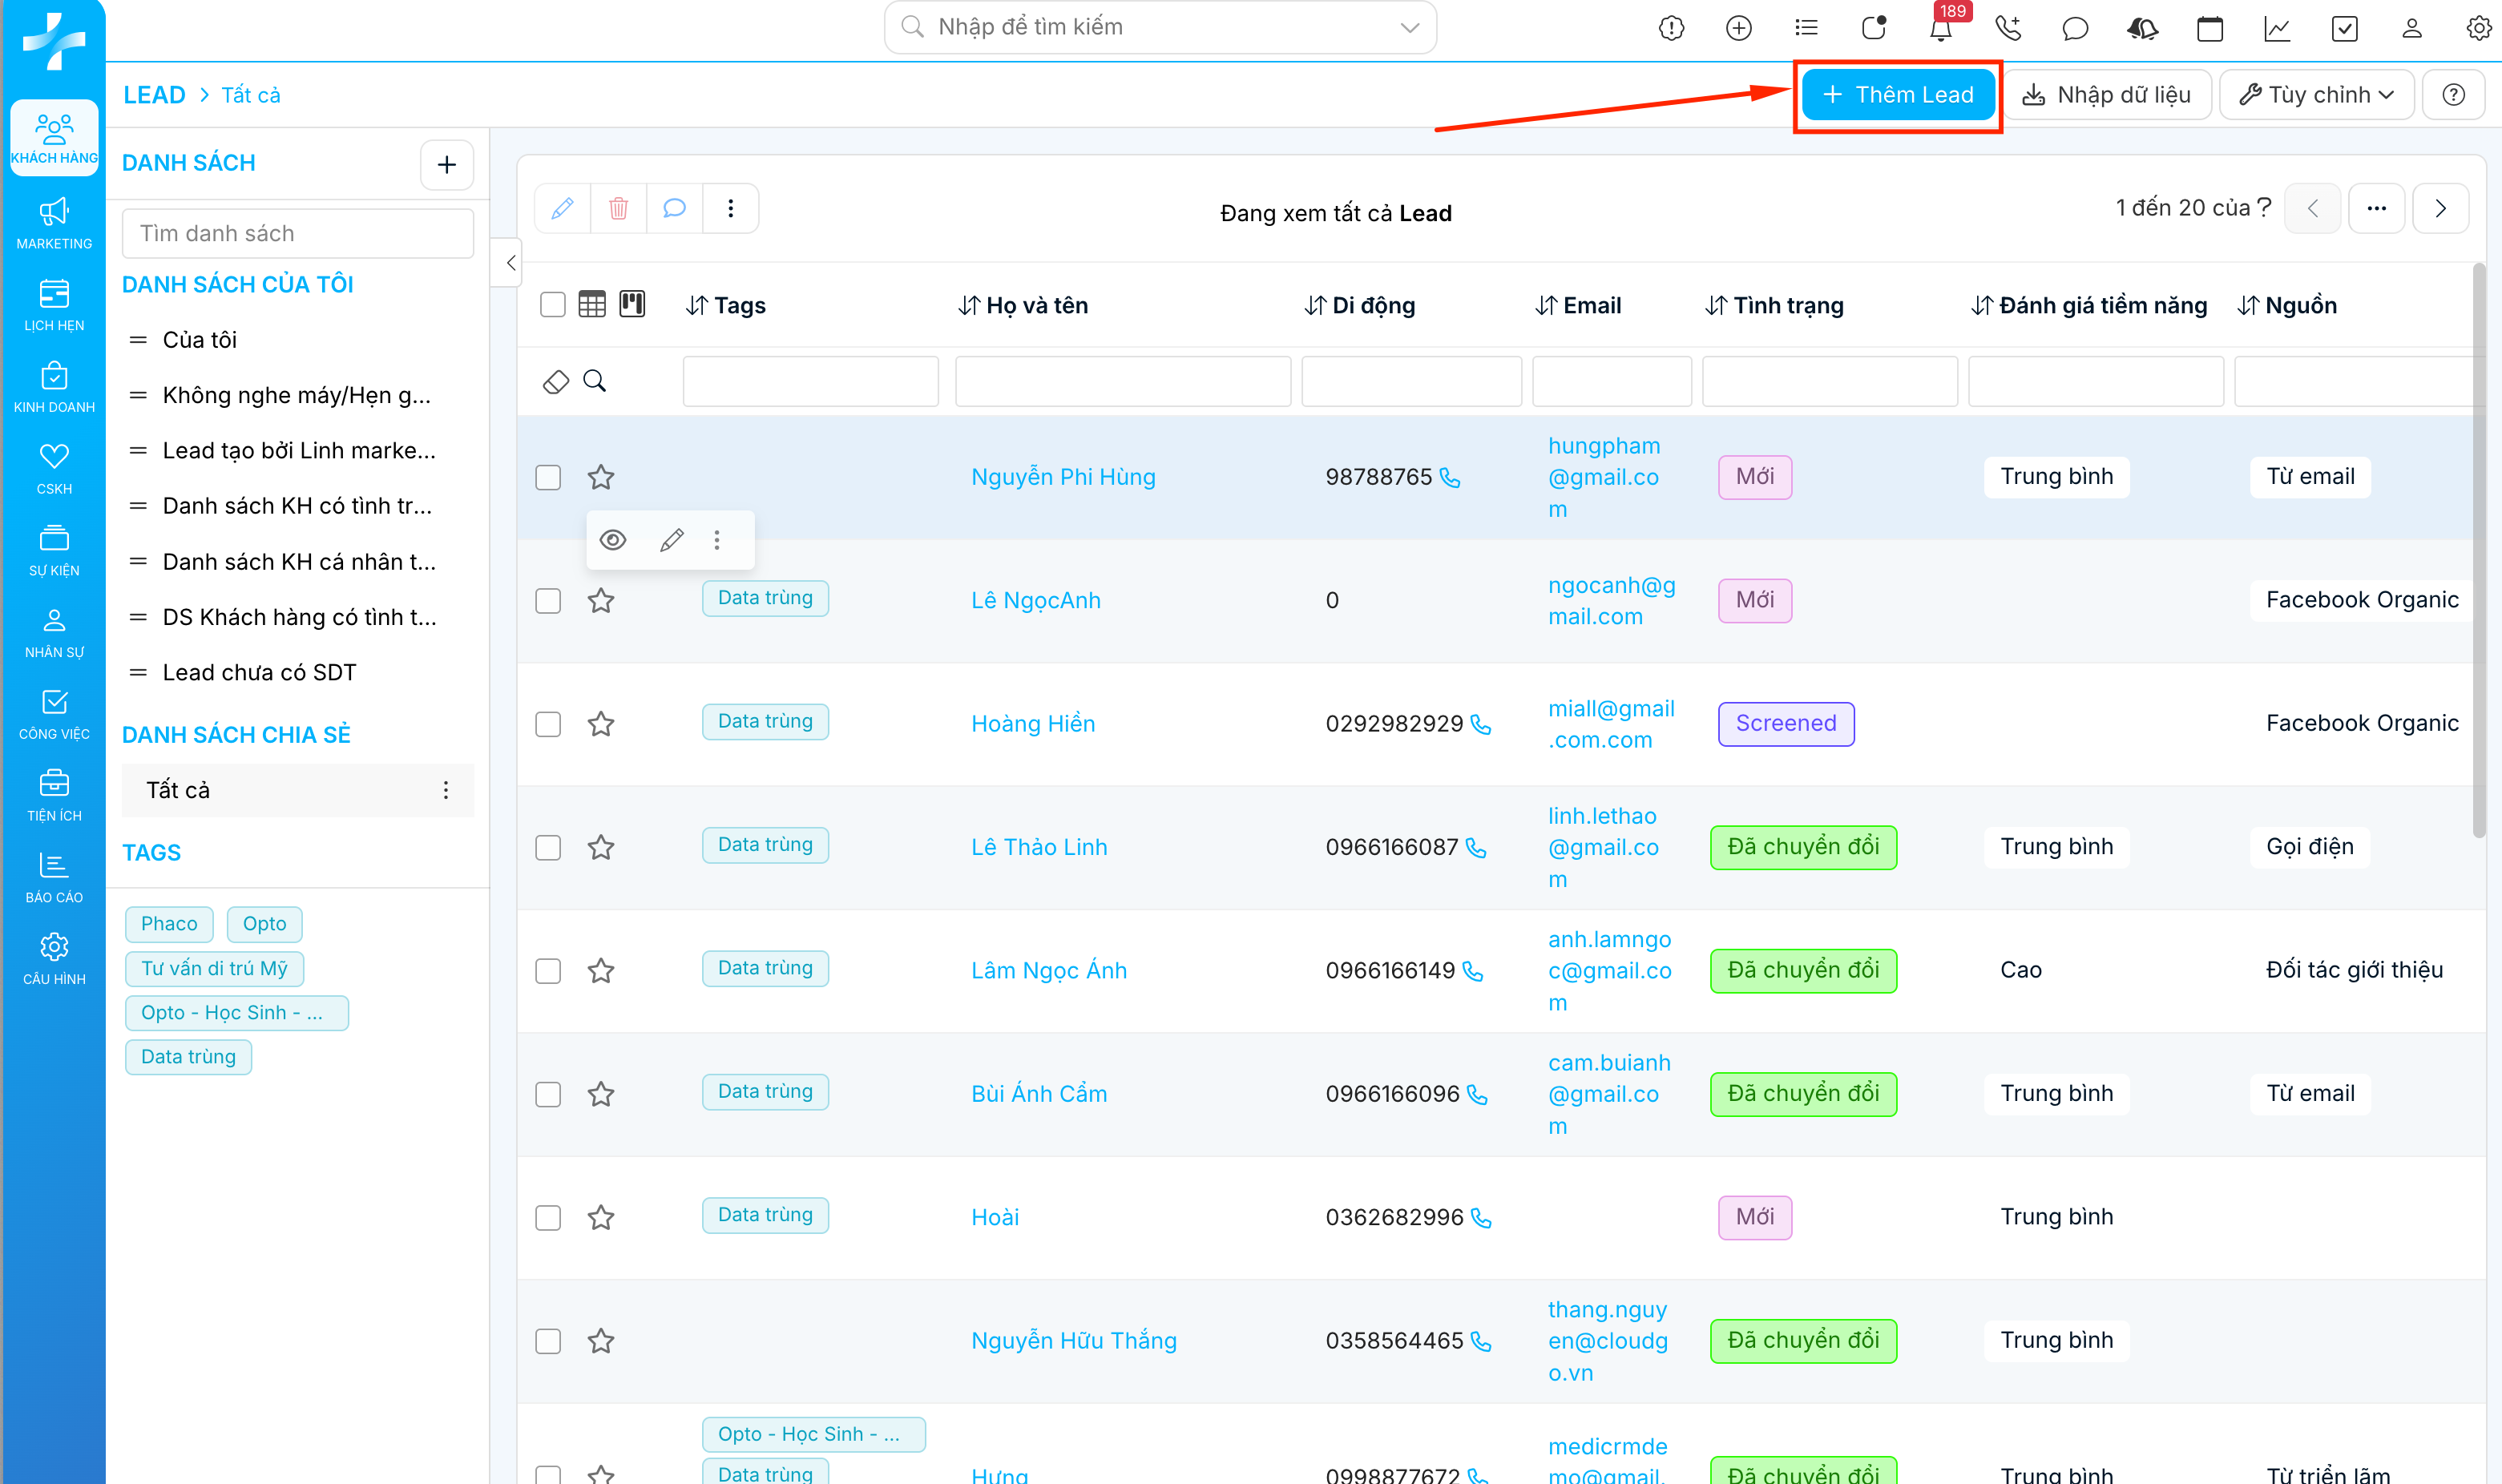2502x1484 pixels.
Task: Click the Tìm danh sách search field
Action: [297, 233]
